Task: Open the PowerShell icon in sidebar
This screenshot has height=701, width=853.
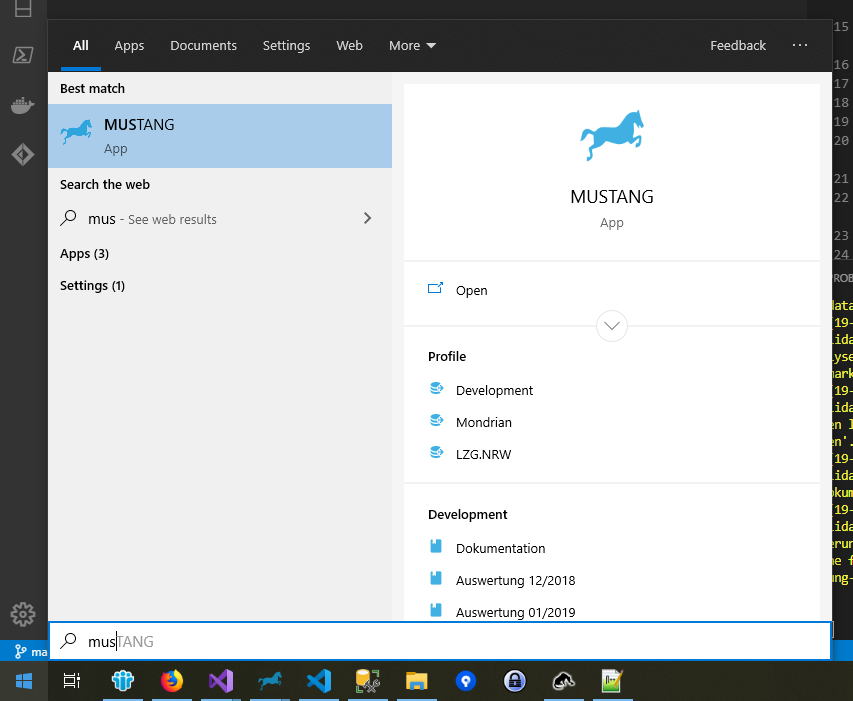Action: [23, 55]
